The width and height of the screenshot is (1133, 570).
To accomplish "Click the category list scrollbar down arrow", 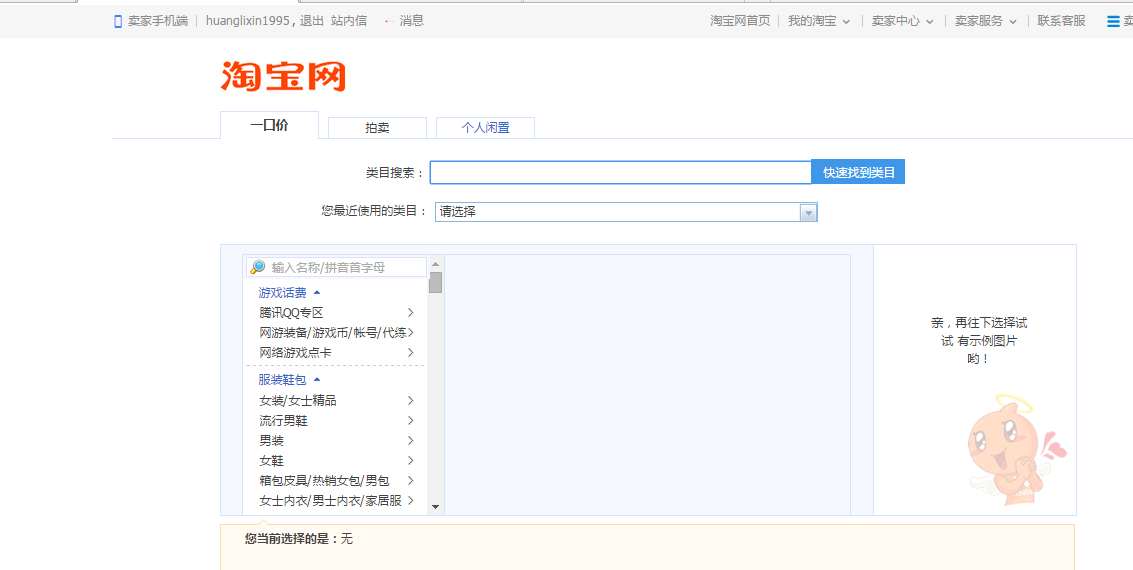I will point(435,507).
